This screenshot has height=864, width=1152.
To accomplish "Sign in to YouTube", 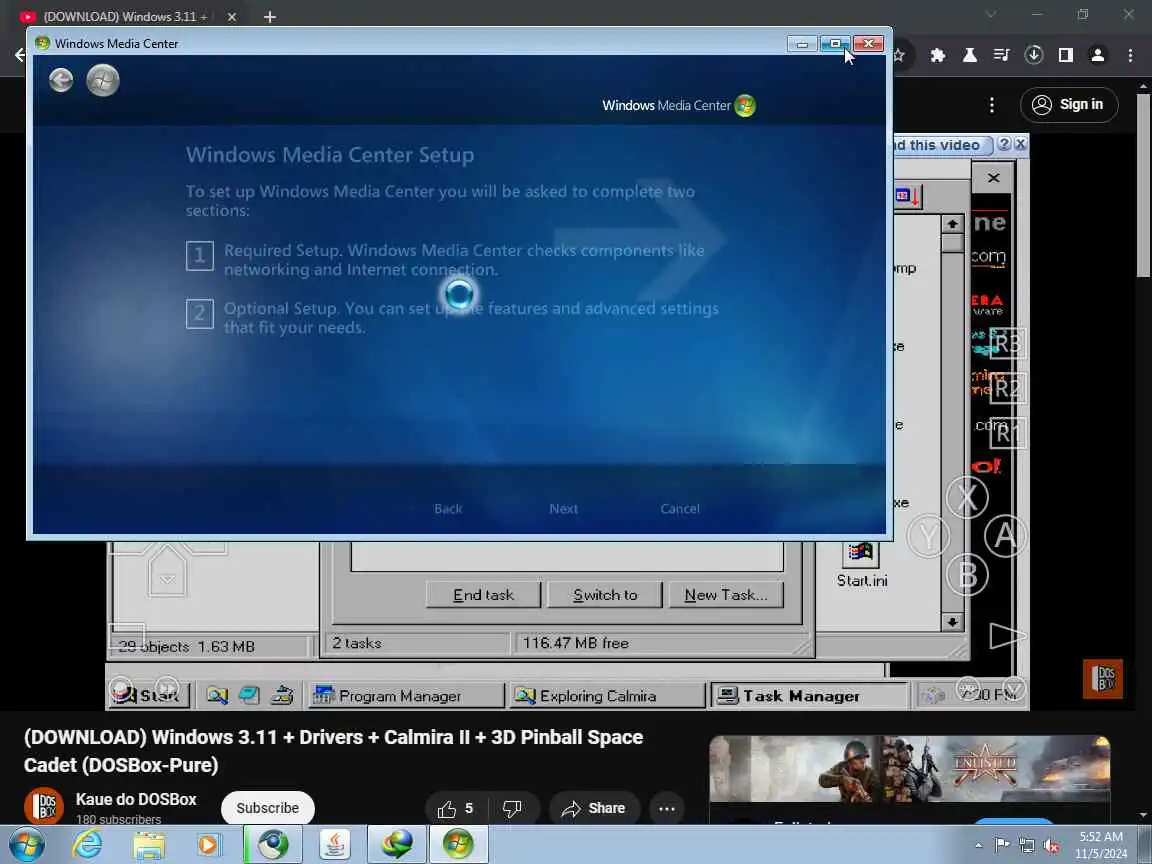I will click(x=1069, y=105).
